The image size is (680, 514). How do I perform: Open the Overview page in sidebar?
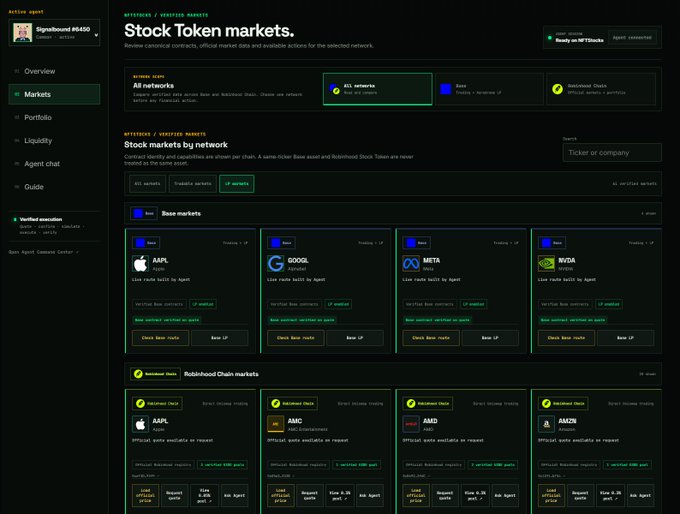click(54, 71)
